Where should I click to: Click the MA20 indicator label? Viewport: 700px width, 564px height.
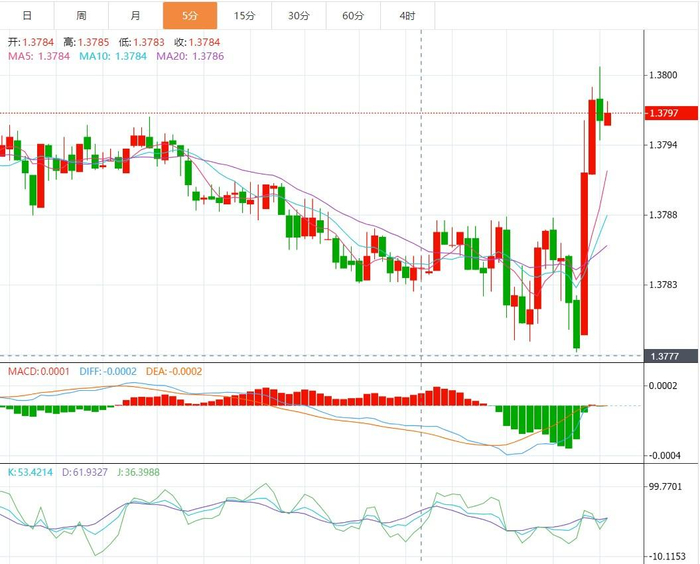190,56
